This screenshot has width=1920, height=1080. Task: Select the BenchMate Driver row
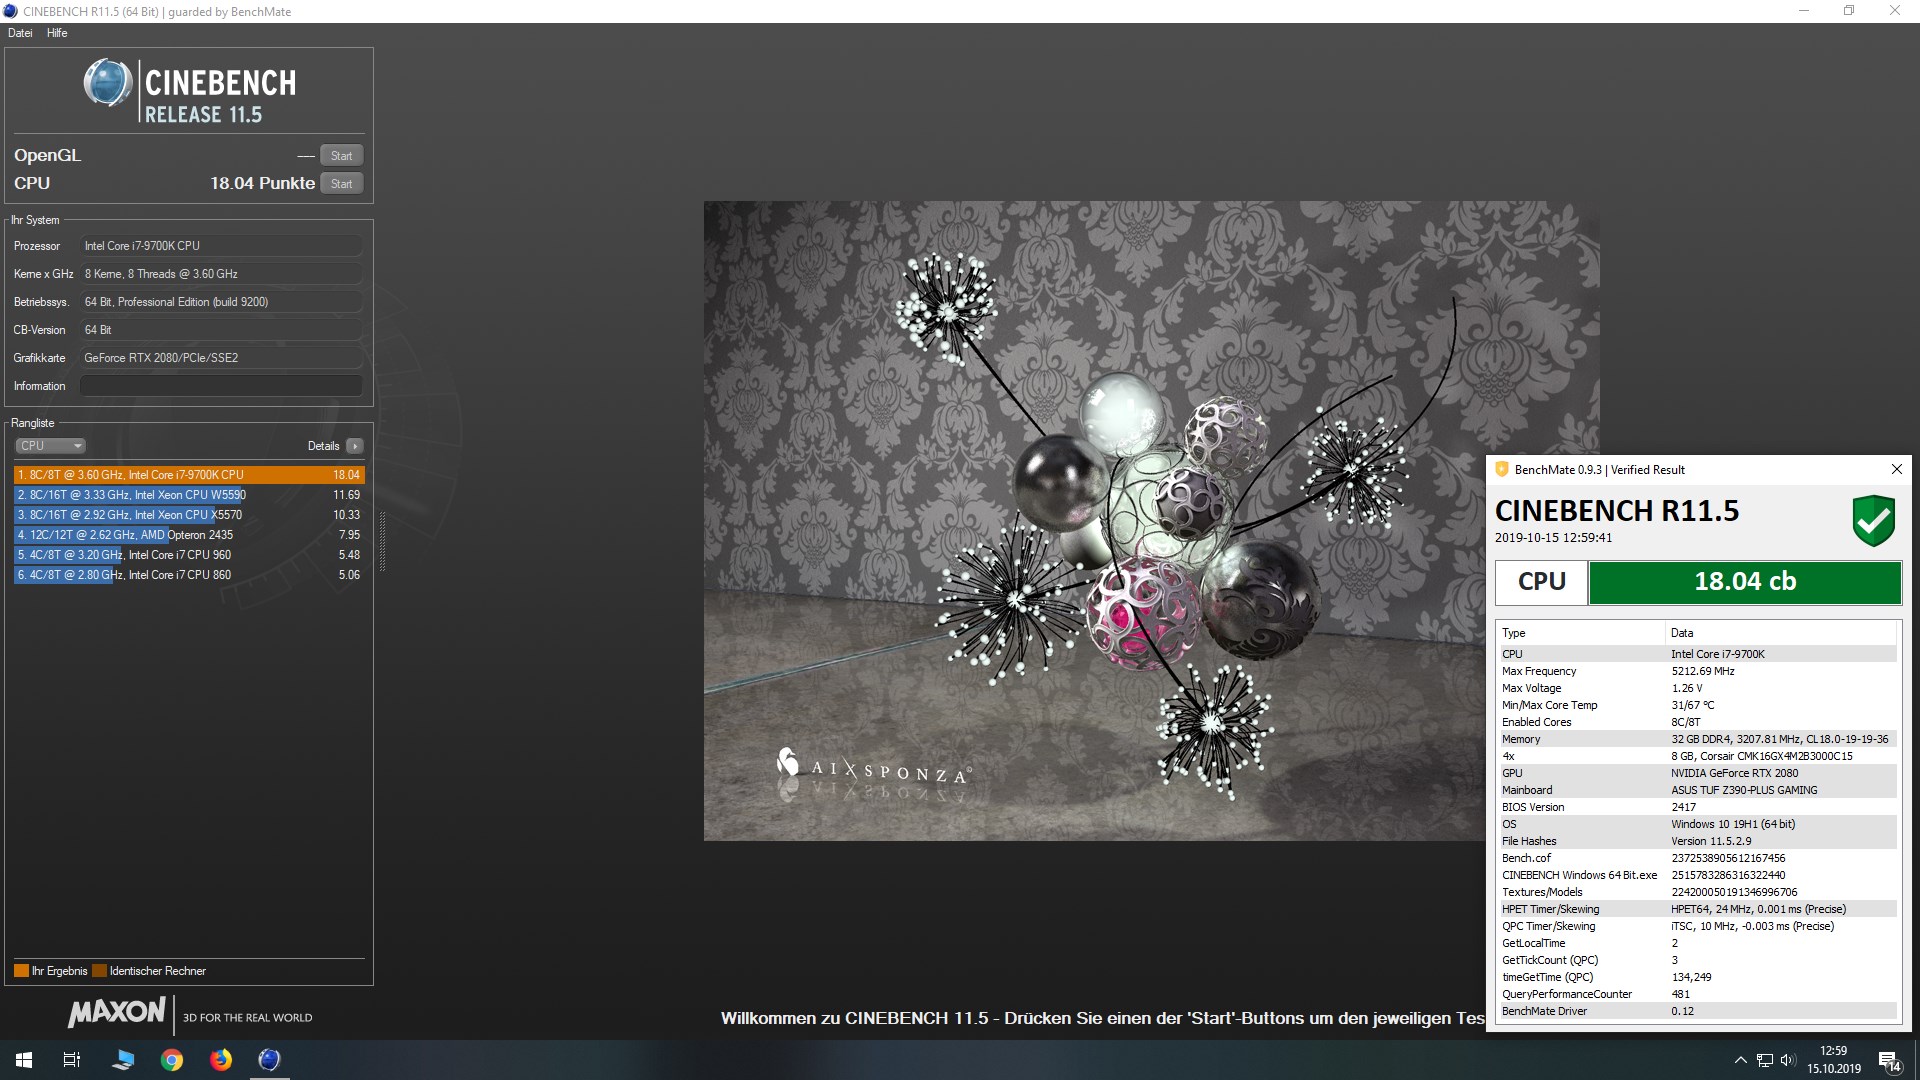coord(1697,1011)
